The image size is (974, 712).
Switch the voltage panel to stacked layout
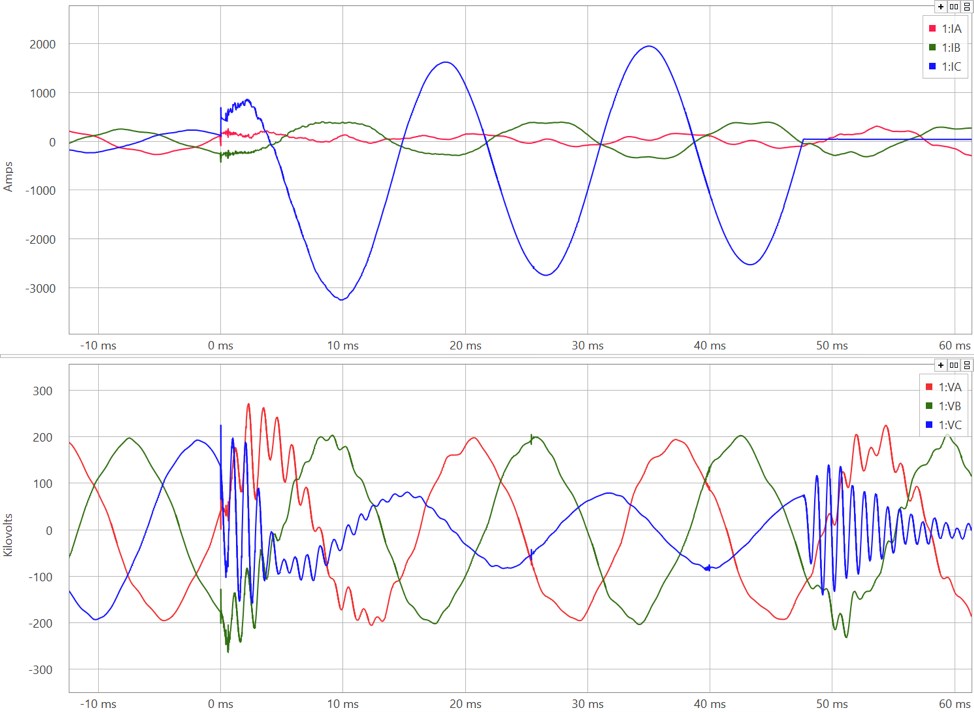966,365
